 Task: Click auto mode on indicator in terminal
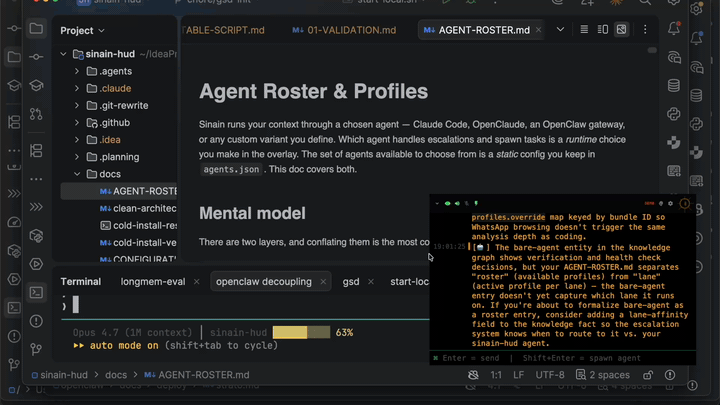point(124,345)
